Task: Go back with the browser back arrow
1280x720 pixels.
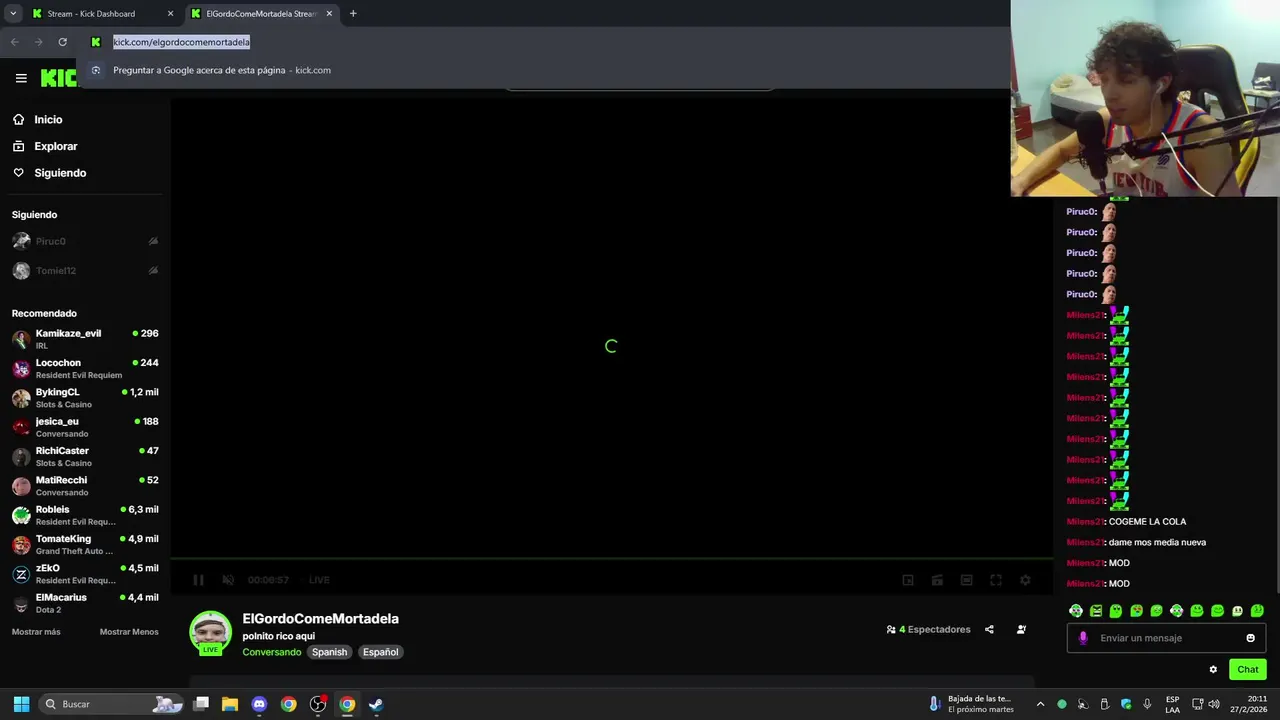Action: point(14,42)
